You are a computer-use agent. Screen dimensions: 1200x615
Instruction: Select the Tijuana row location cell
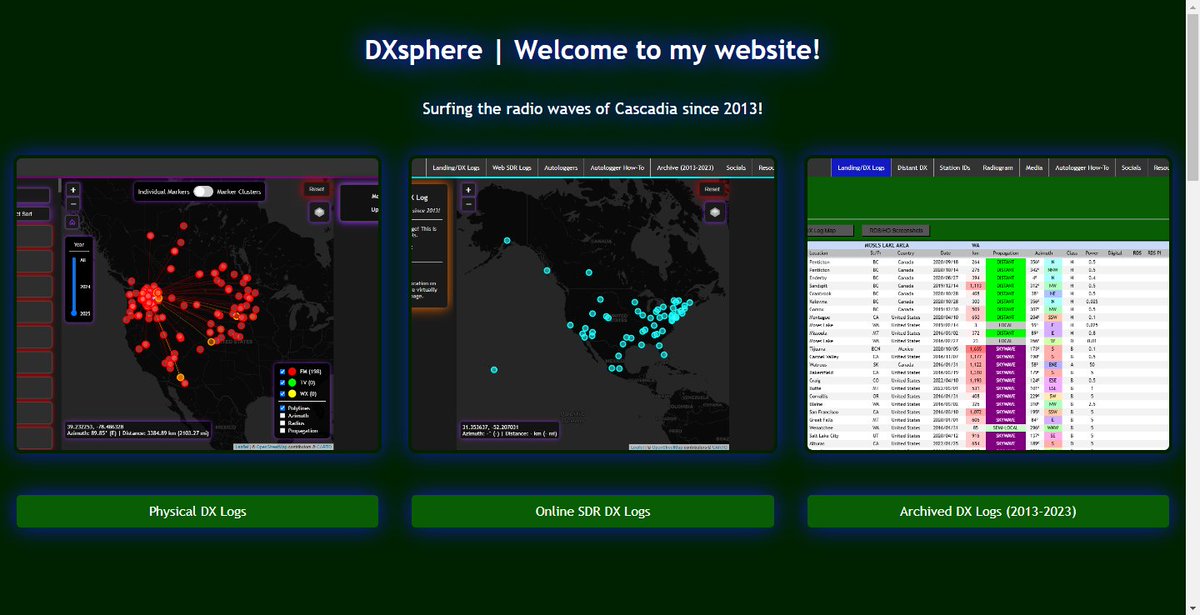click(818, 350)
